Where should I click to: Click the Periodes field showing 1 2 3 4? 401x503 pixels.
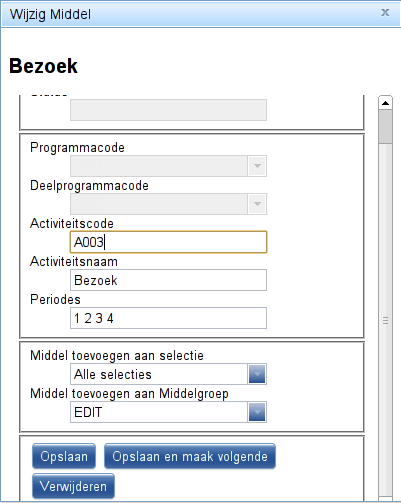pos(168,318)
